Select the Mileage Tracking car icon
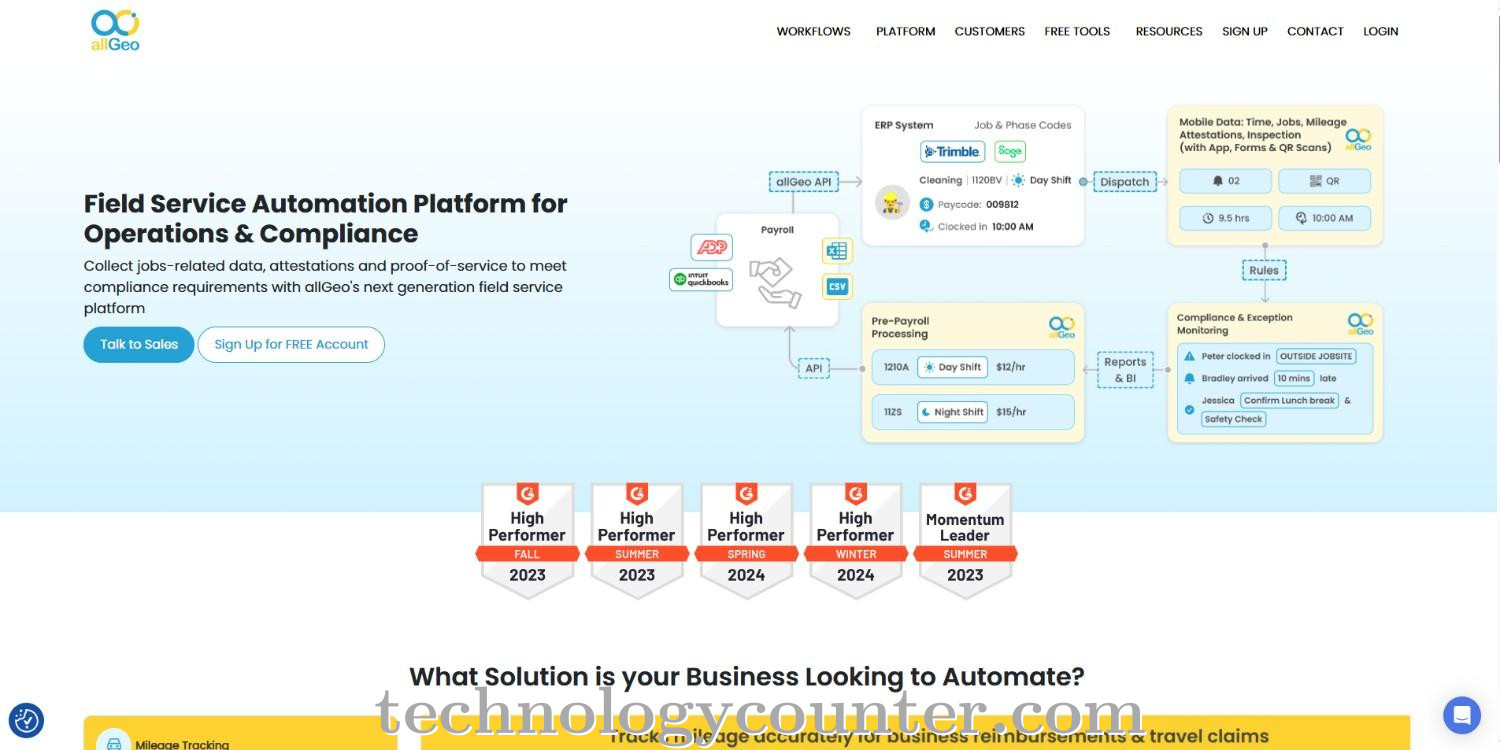 tap(114, 743)
